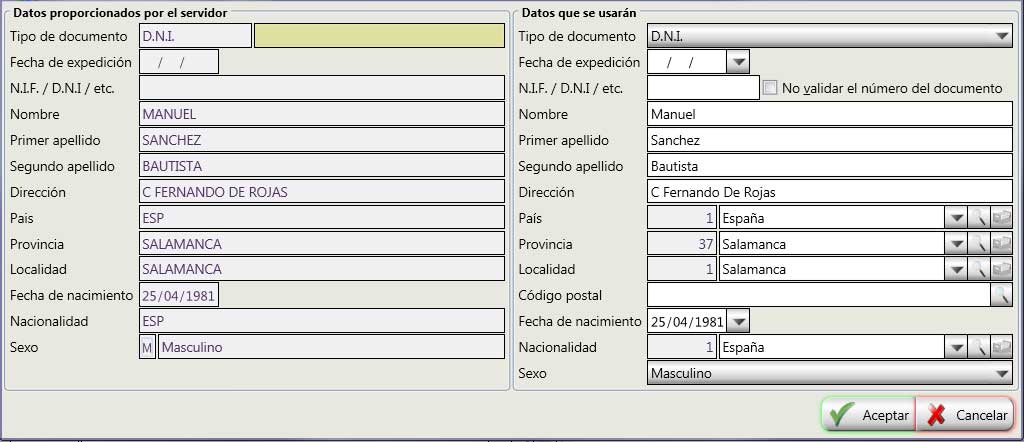Screen dimensions: 1024x442
Task: Click the empty N.I.F. / D.N.I input on right
Action: click(x=703, y=88)
